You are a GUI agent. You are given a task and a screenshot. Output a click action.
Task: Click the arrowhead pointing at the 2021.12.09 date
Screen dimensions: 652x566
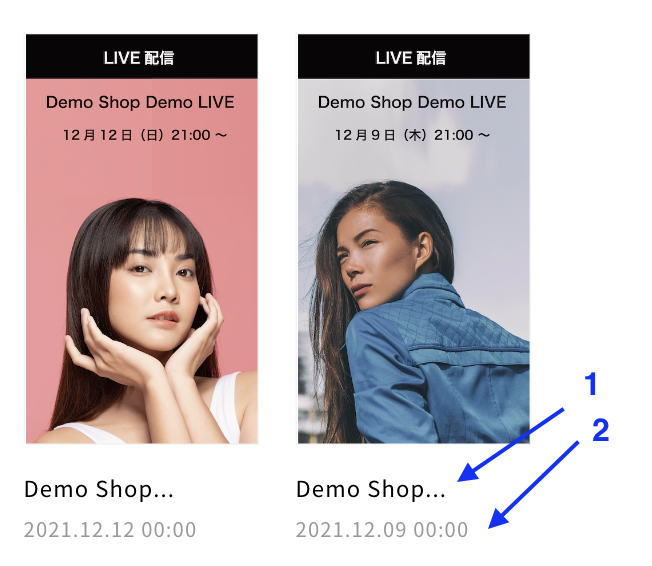[498, 519]
